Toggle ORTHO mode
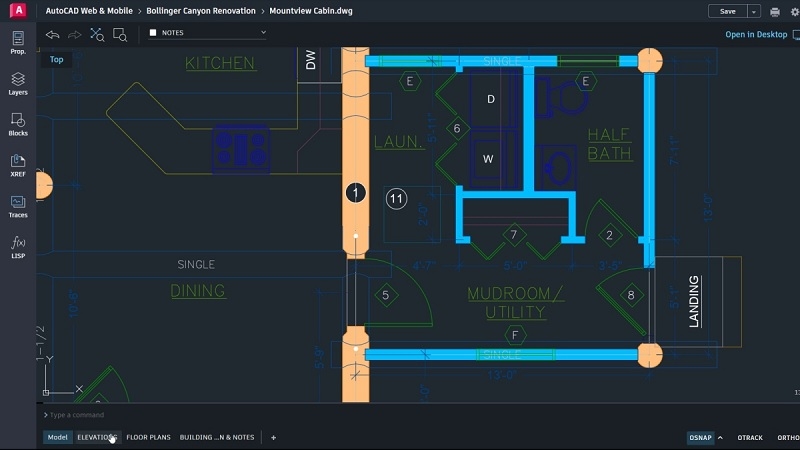 tap(788, 437)
